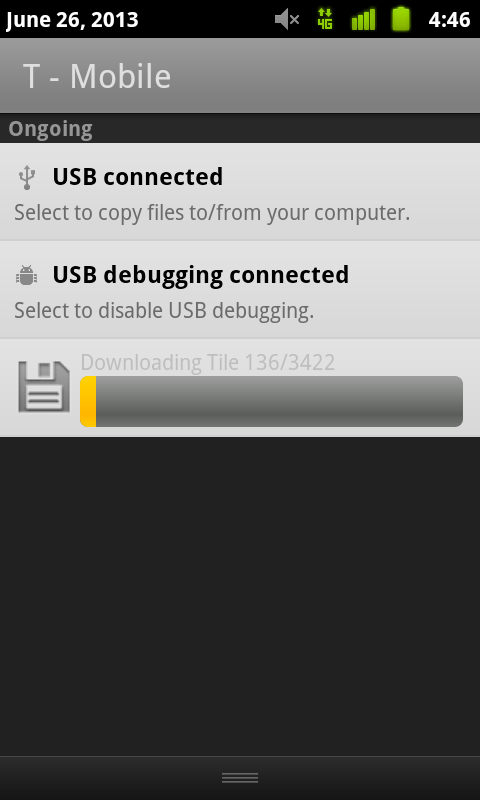
Task: Open the USB debugging connected notification
Action: [240, 289]
